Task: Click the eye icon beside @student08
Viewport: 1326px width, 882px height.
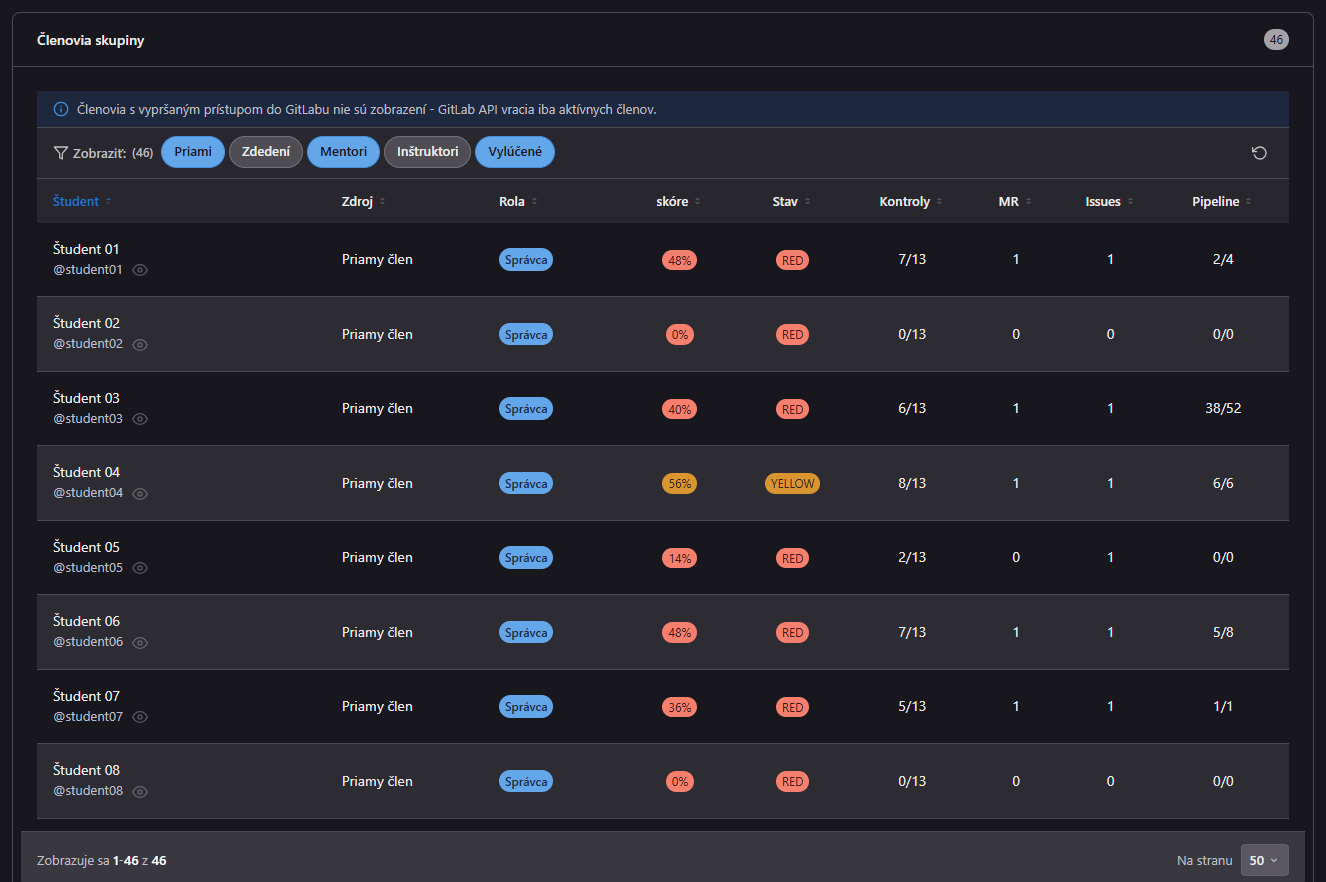Action: pos(140,791)
